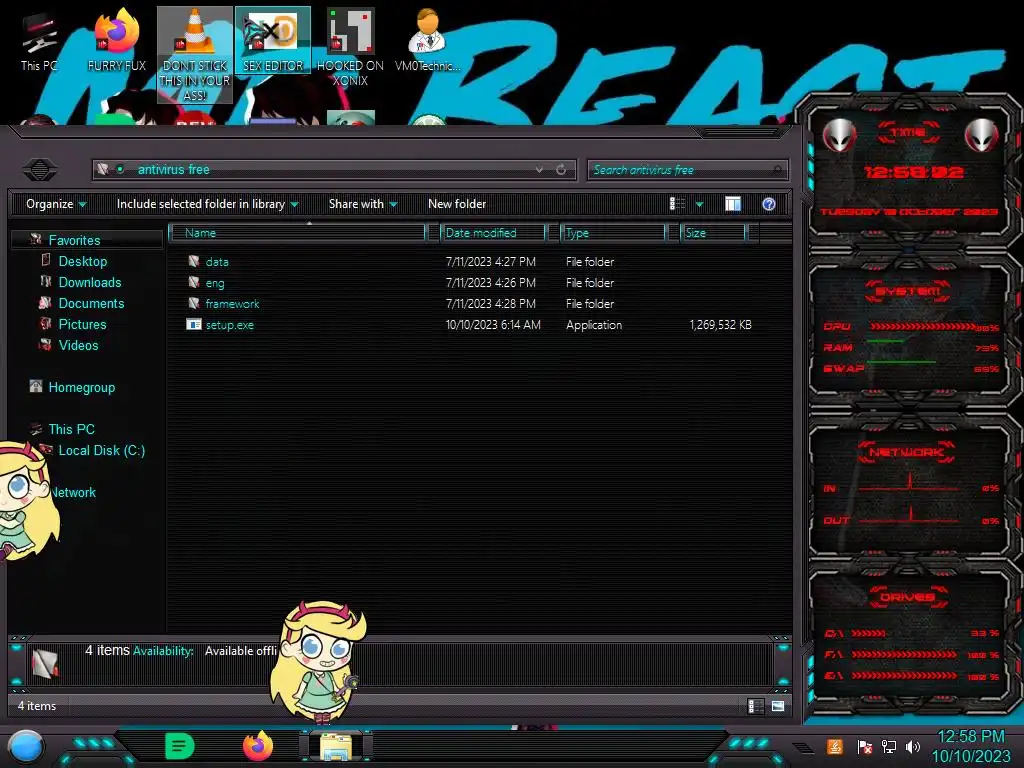Switch to large icons view in status bar

point(778,706)
